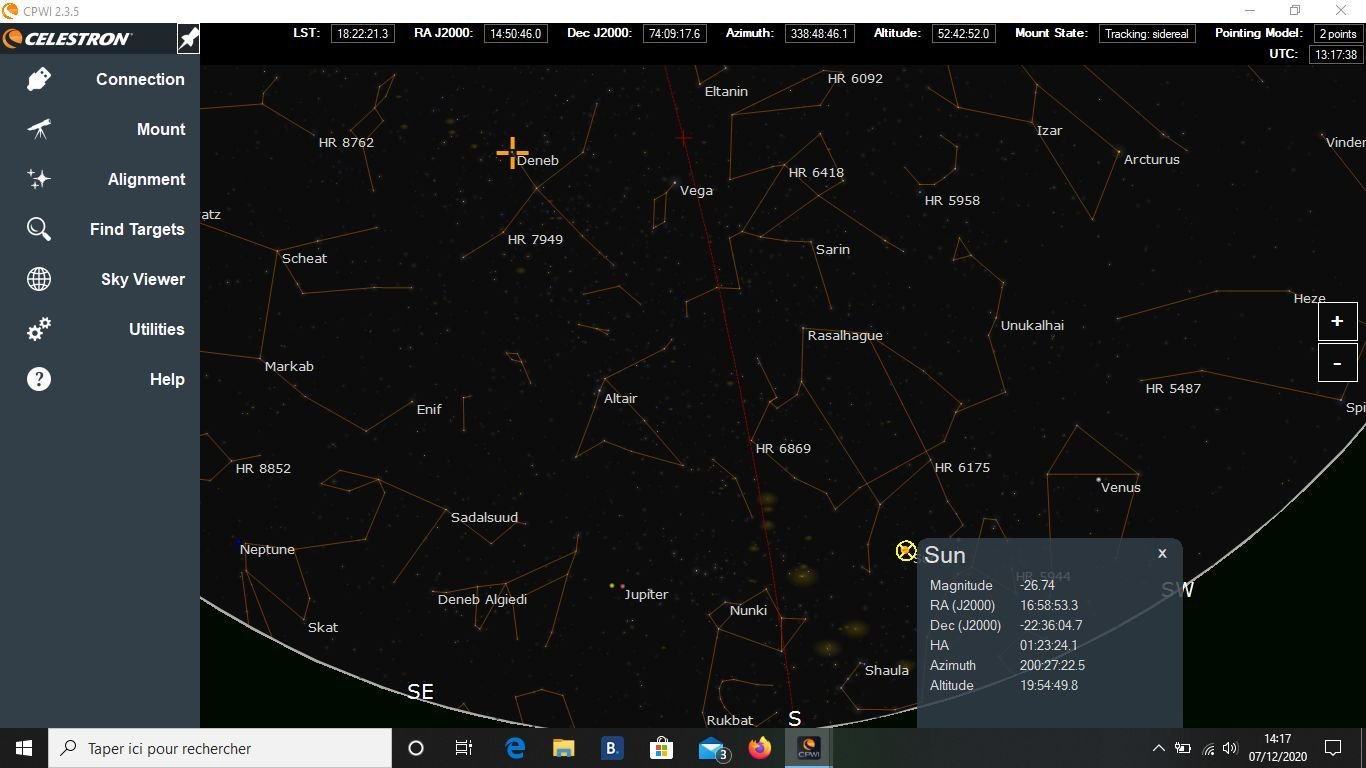1366x768 pixels.
Task: Open the Windows Start menu
Action: pos(24,748)
